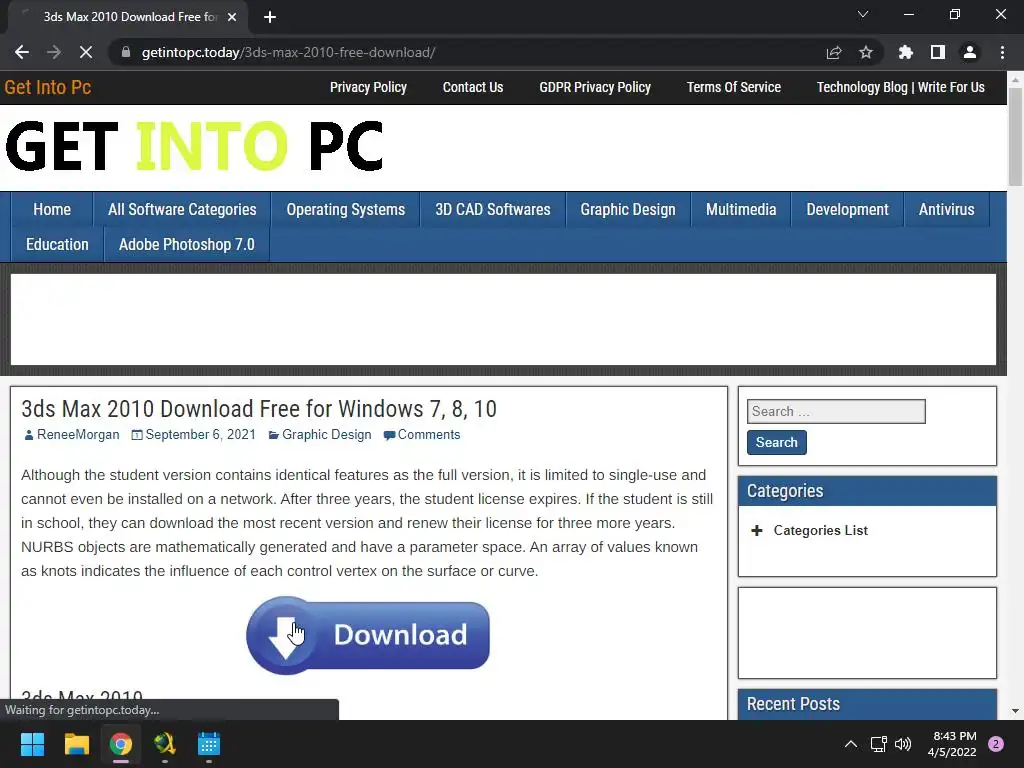The image size is (1024, 768).
Task: Click the page vertical scrollbar thumb
Action: [x=1015, y=136]
